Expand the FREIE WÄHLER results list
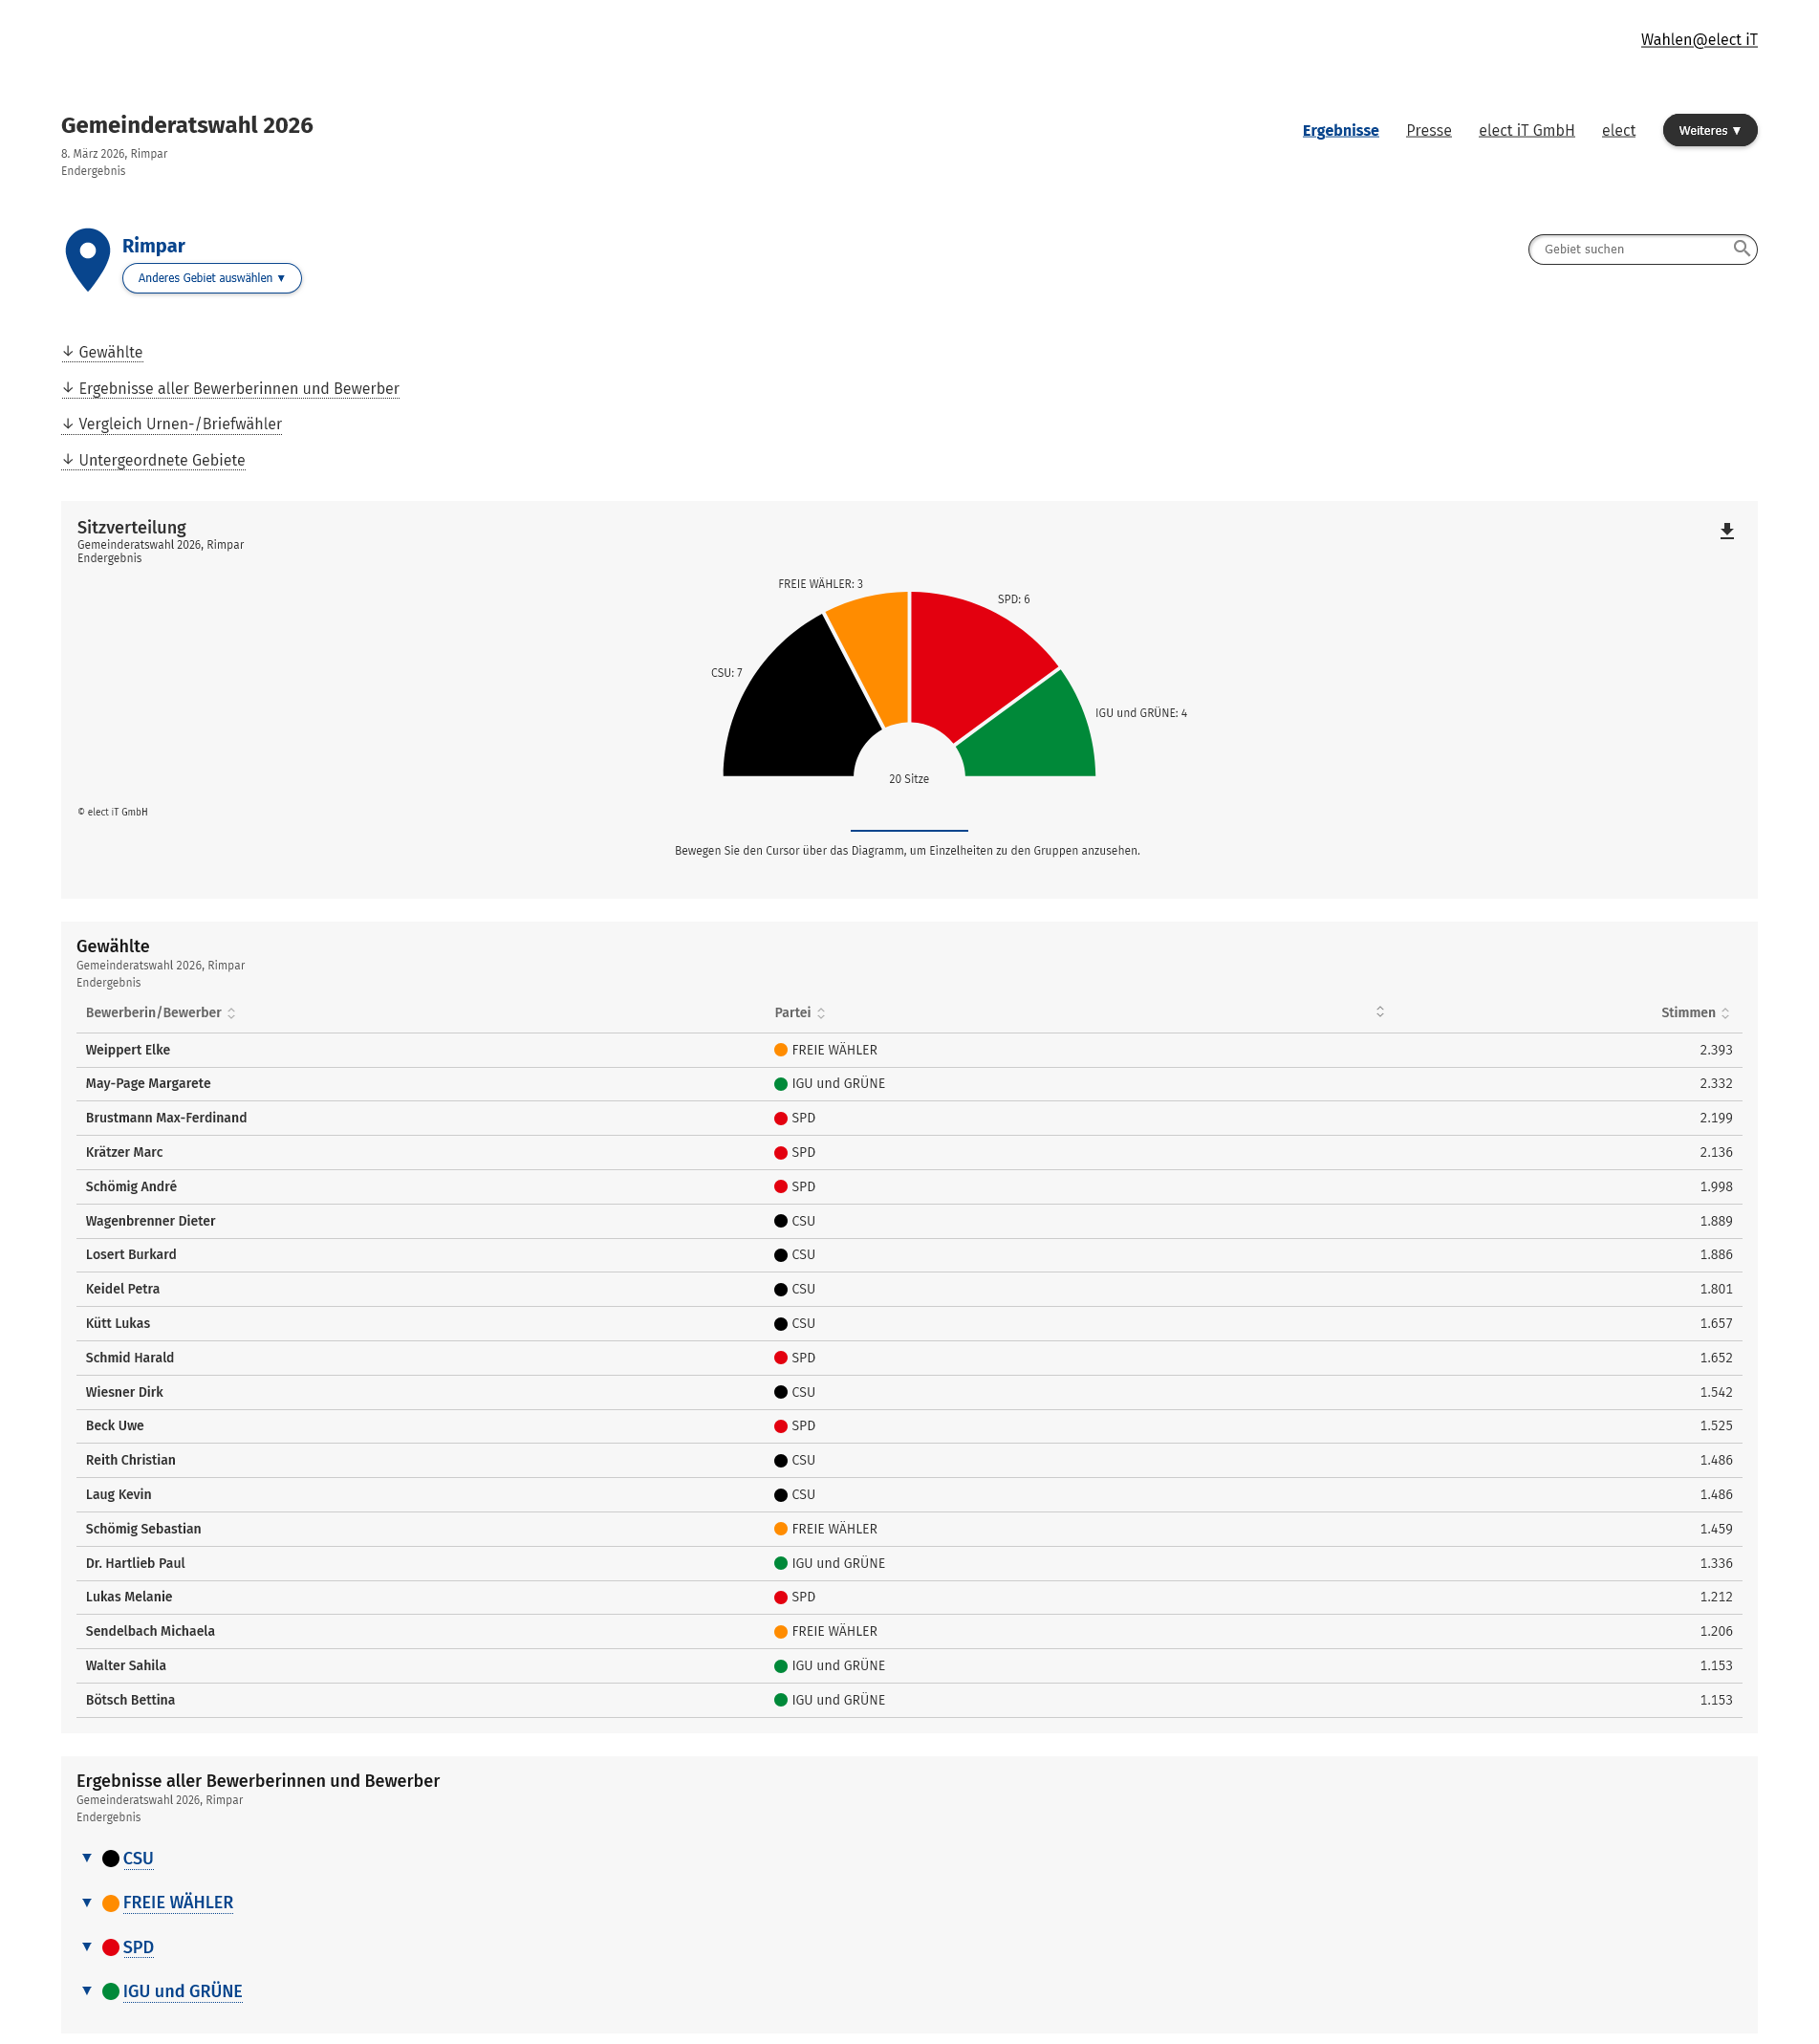Image resolution: width=1819 pixels, height=2044 pixels. 177,1902
